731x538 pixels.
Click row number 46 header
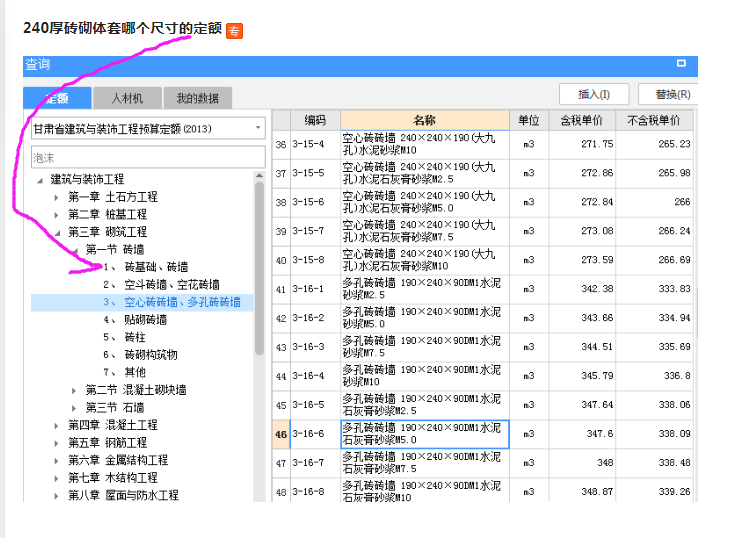pyautogui.click(x=281, y=435)
